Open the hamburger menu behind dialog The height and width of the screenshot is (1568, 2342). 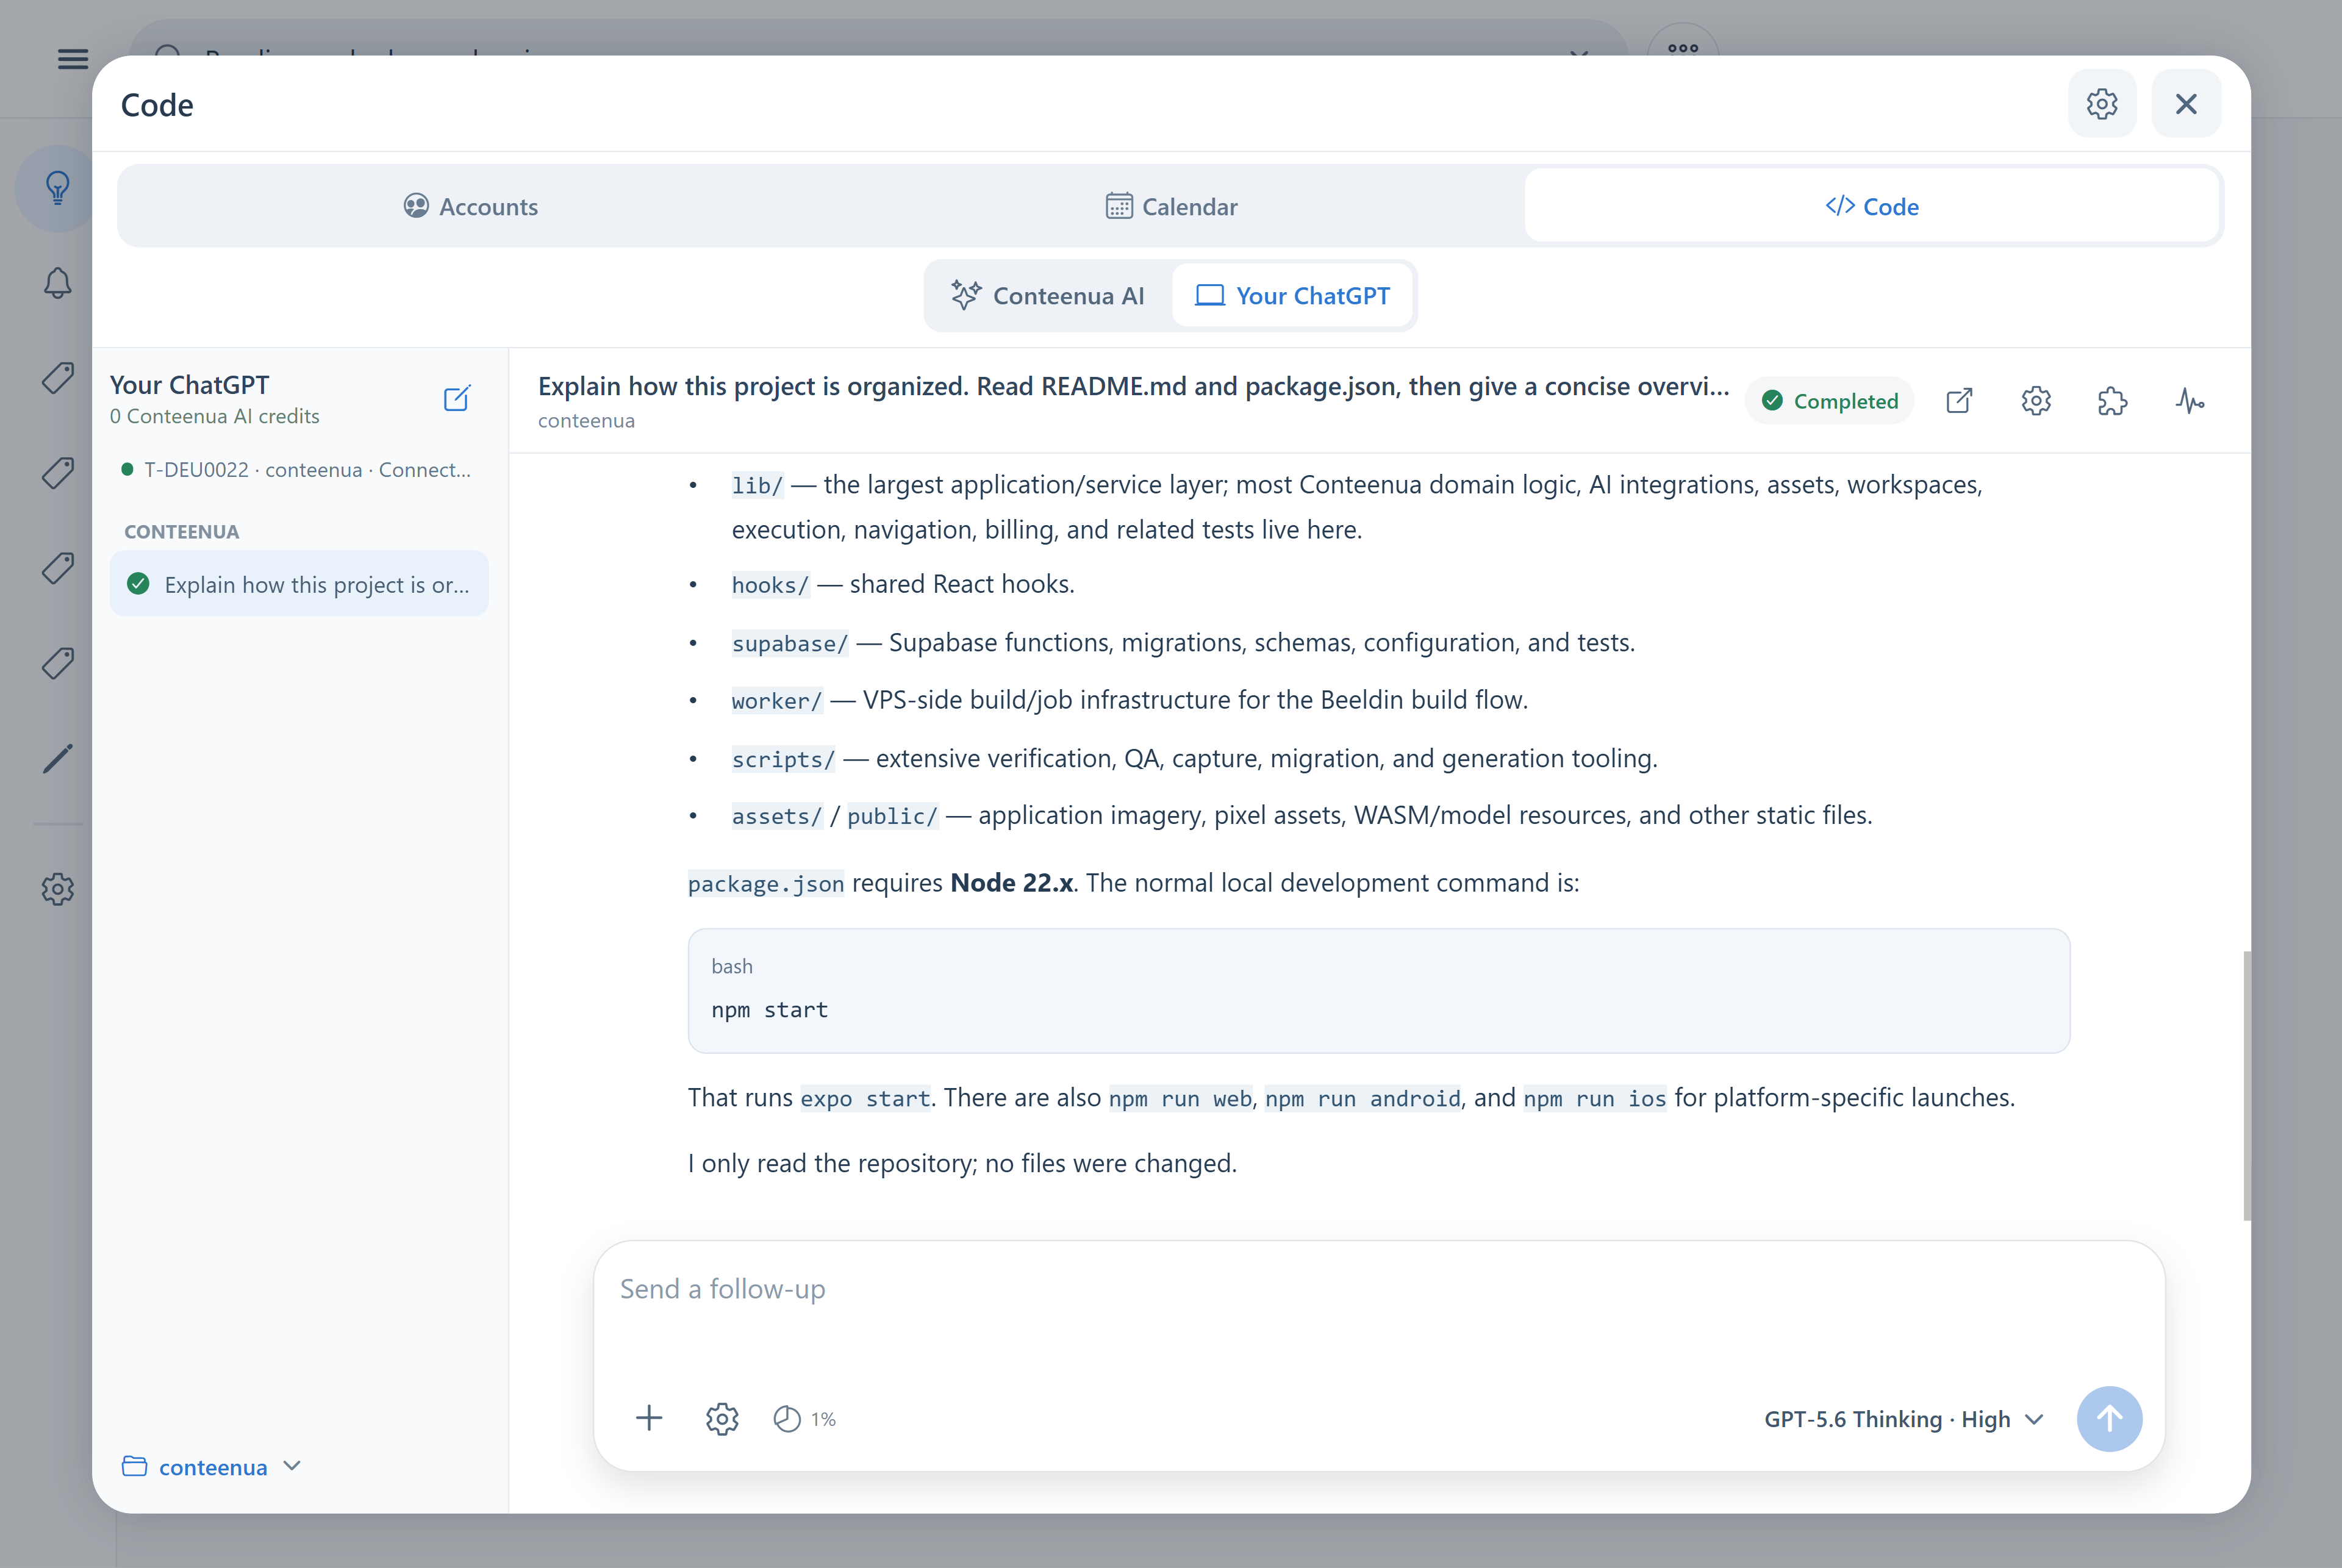click(x=72, y=58)
